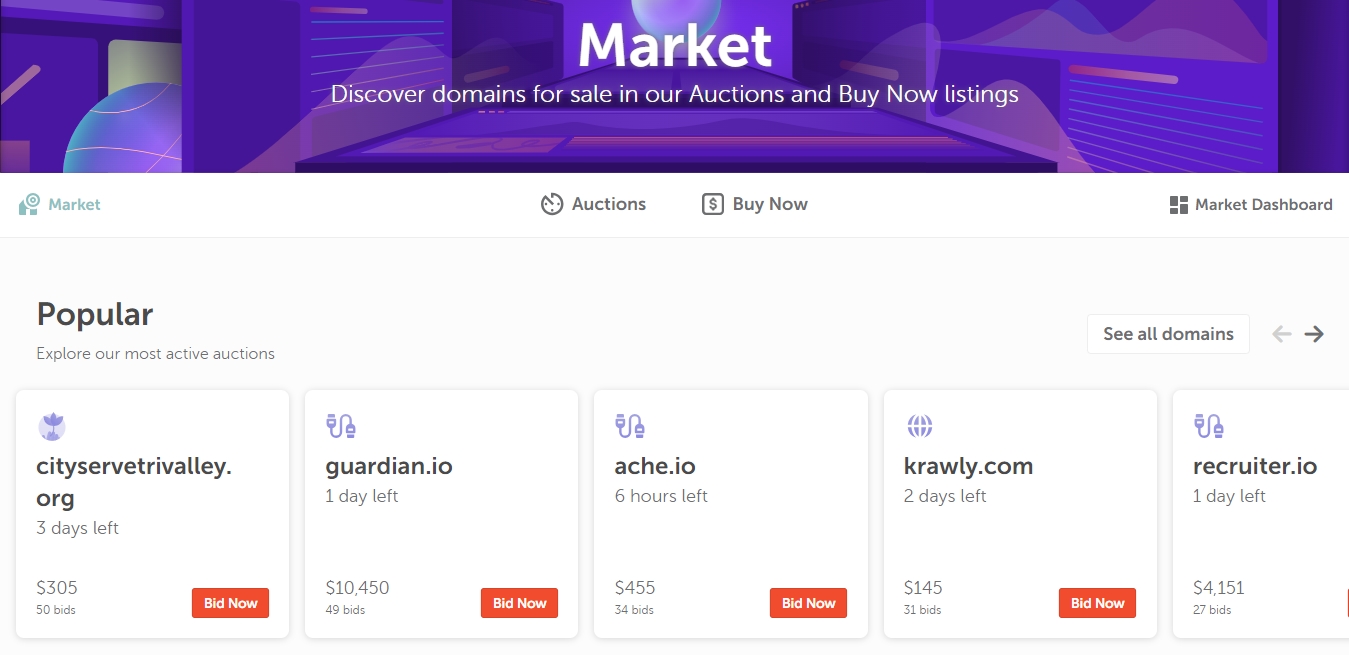
Task: Click the previous left arrow in Popular
Action: point(1282,334)
